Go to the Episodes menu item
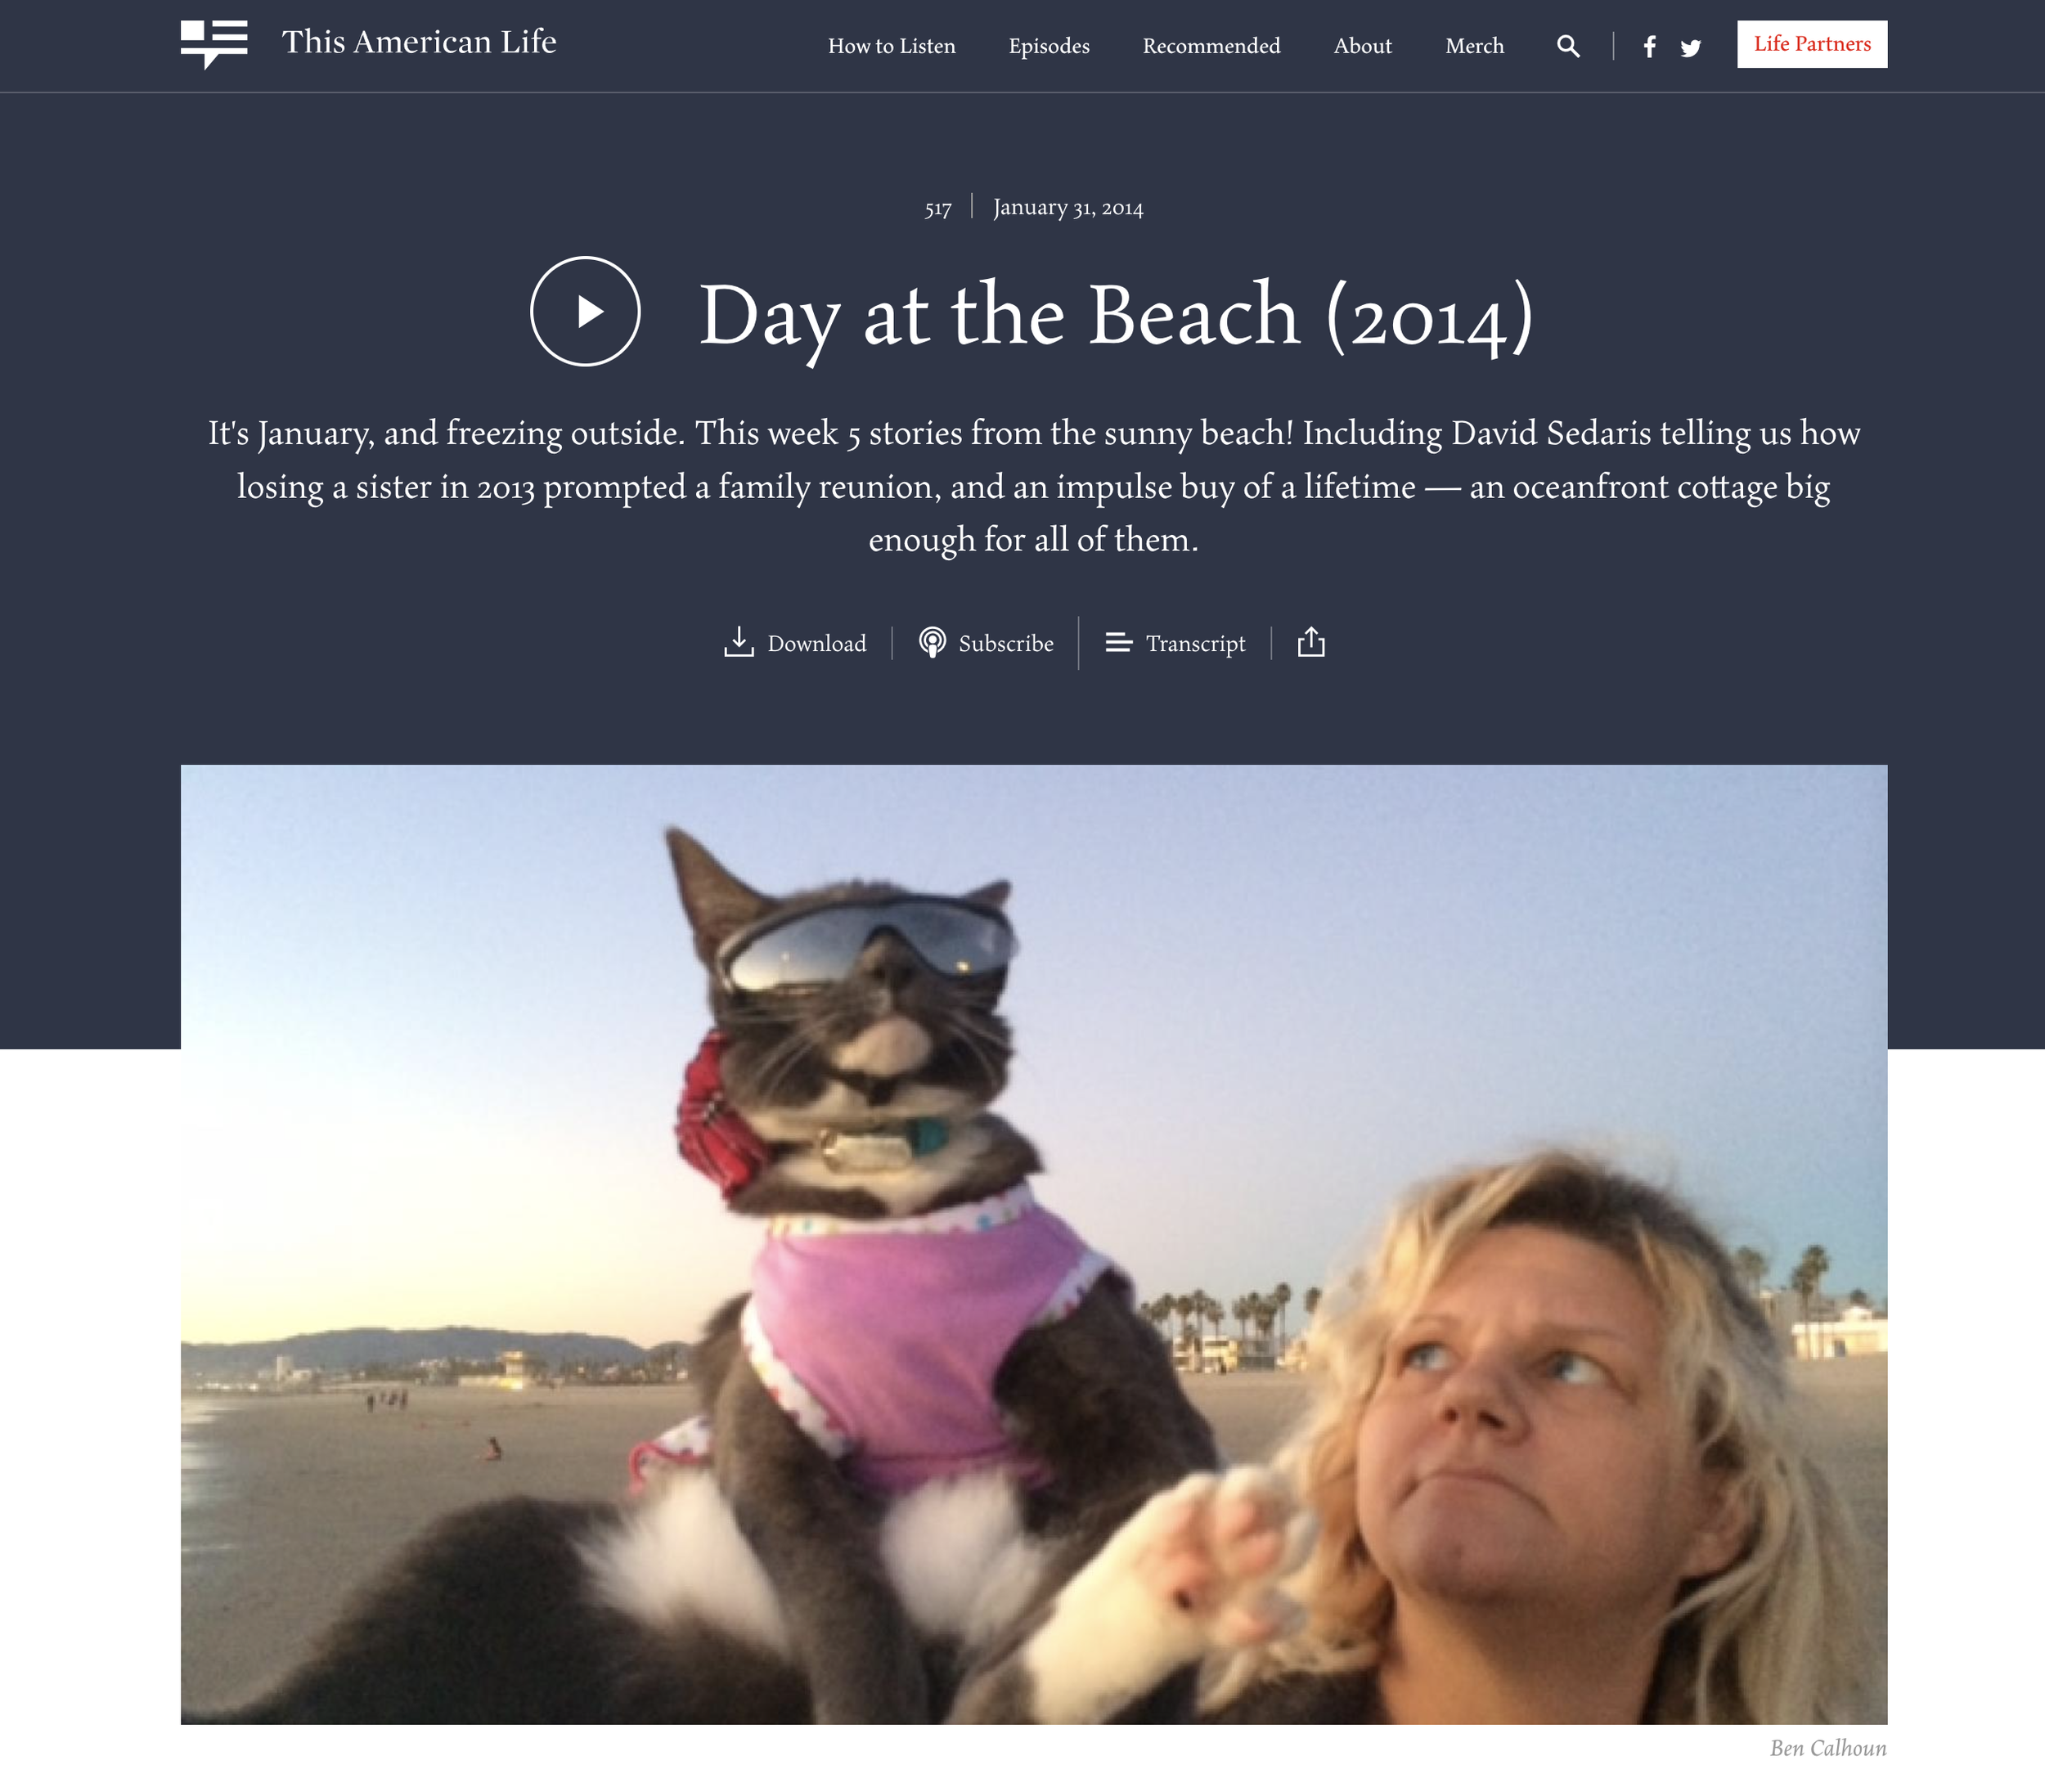The width and height of the screenshot is (2045, 1792). (x=1049, y=46)
